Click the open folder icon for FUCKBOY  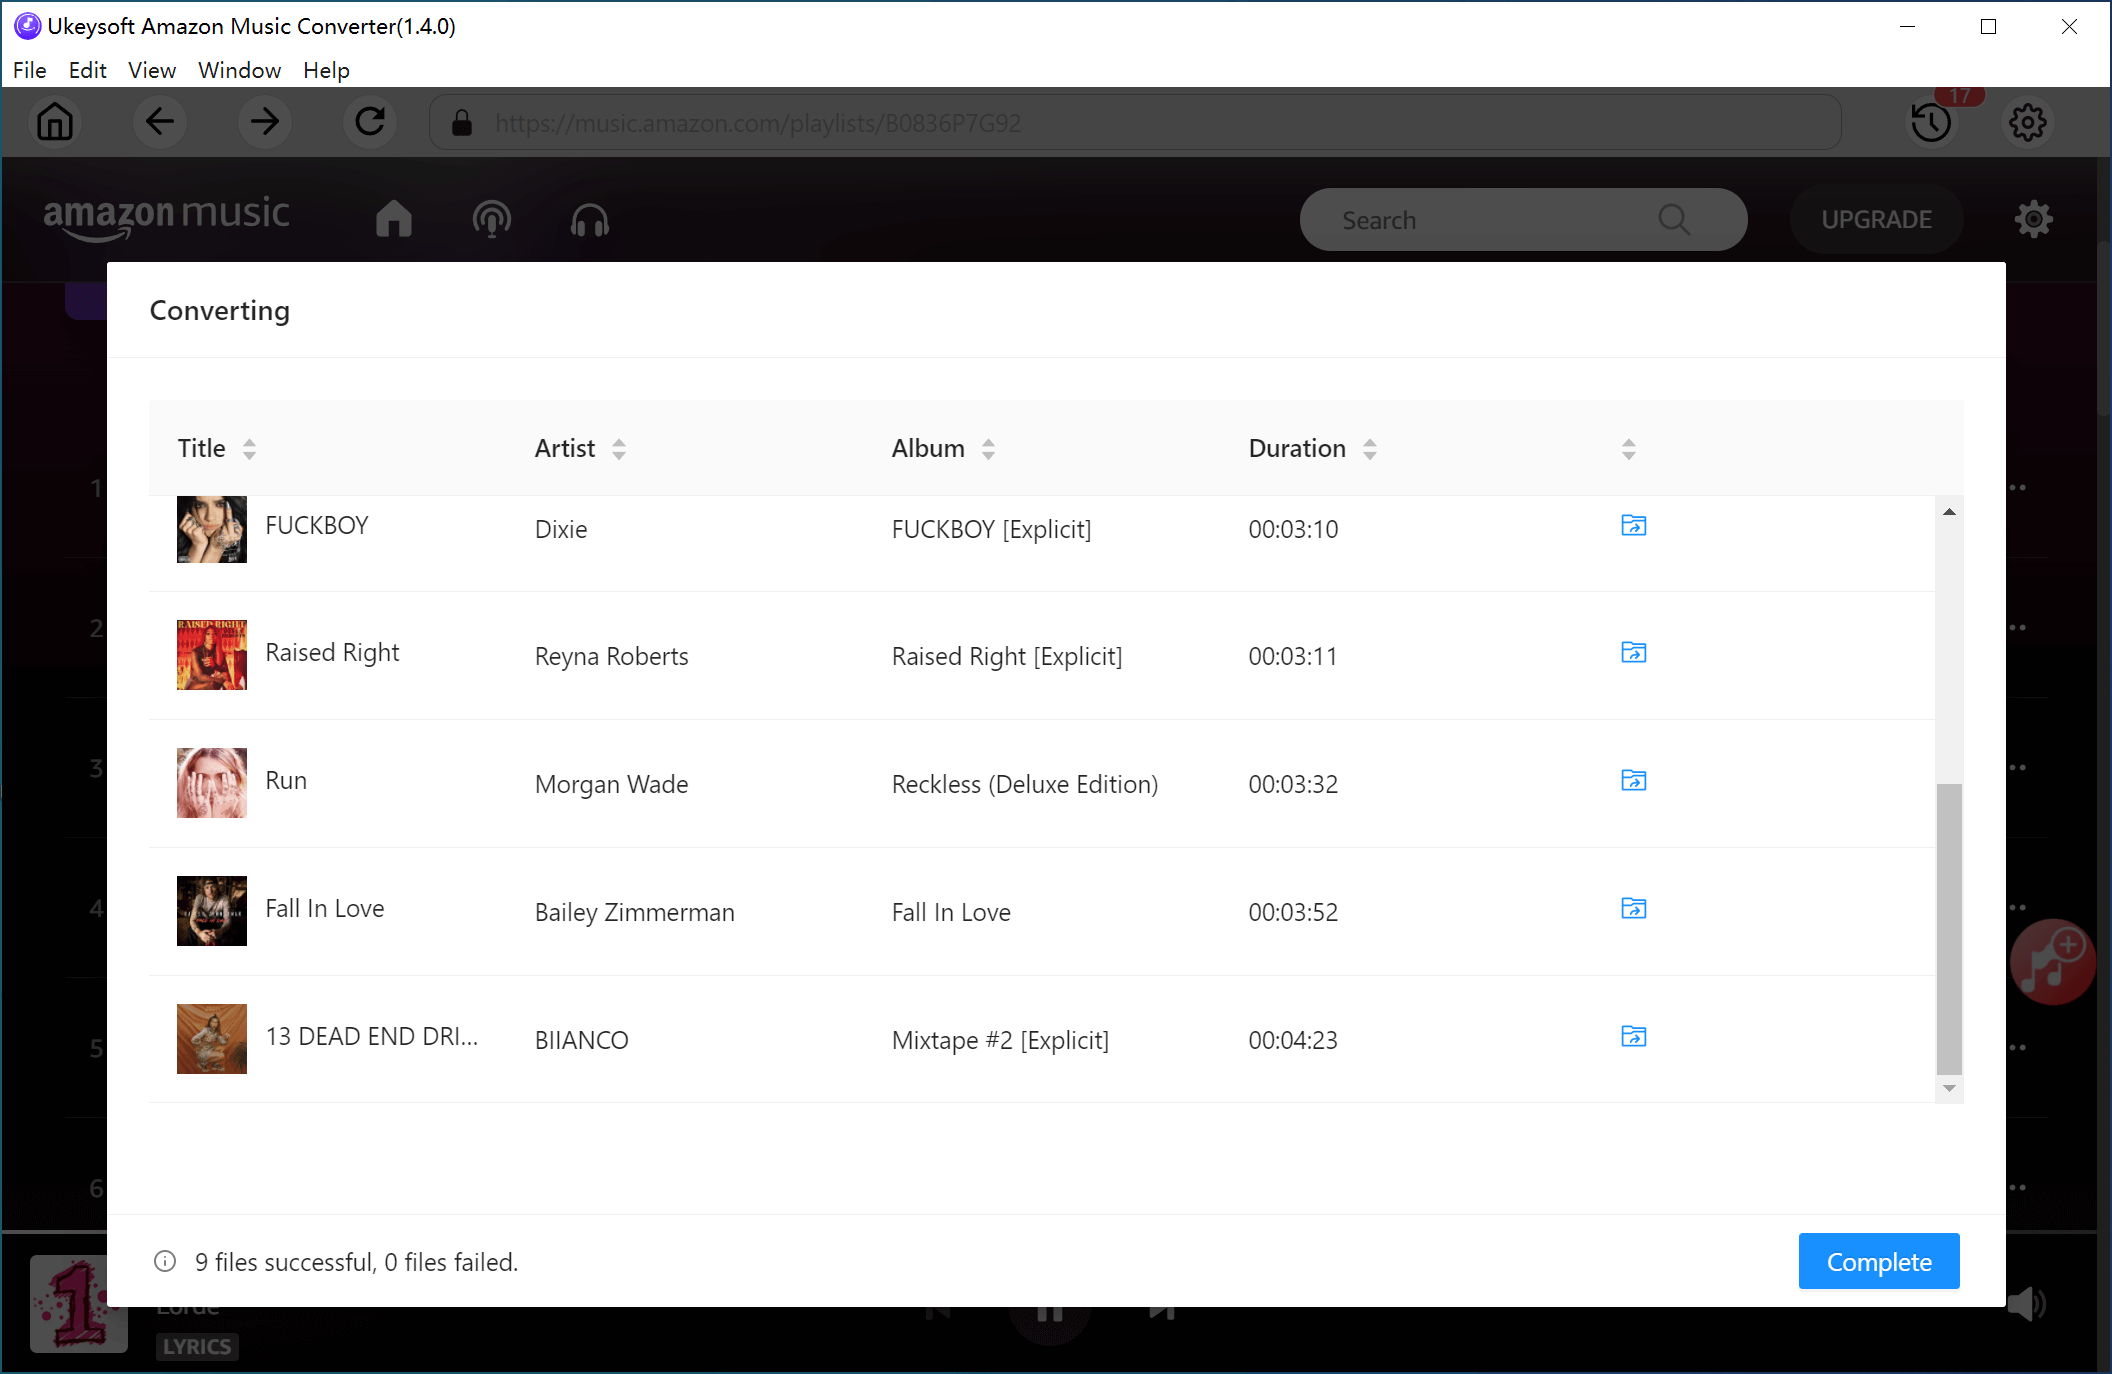coord(1633,525)
